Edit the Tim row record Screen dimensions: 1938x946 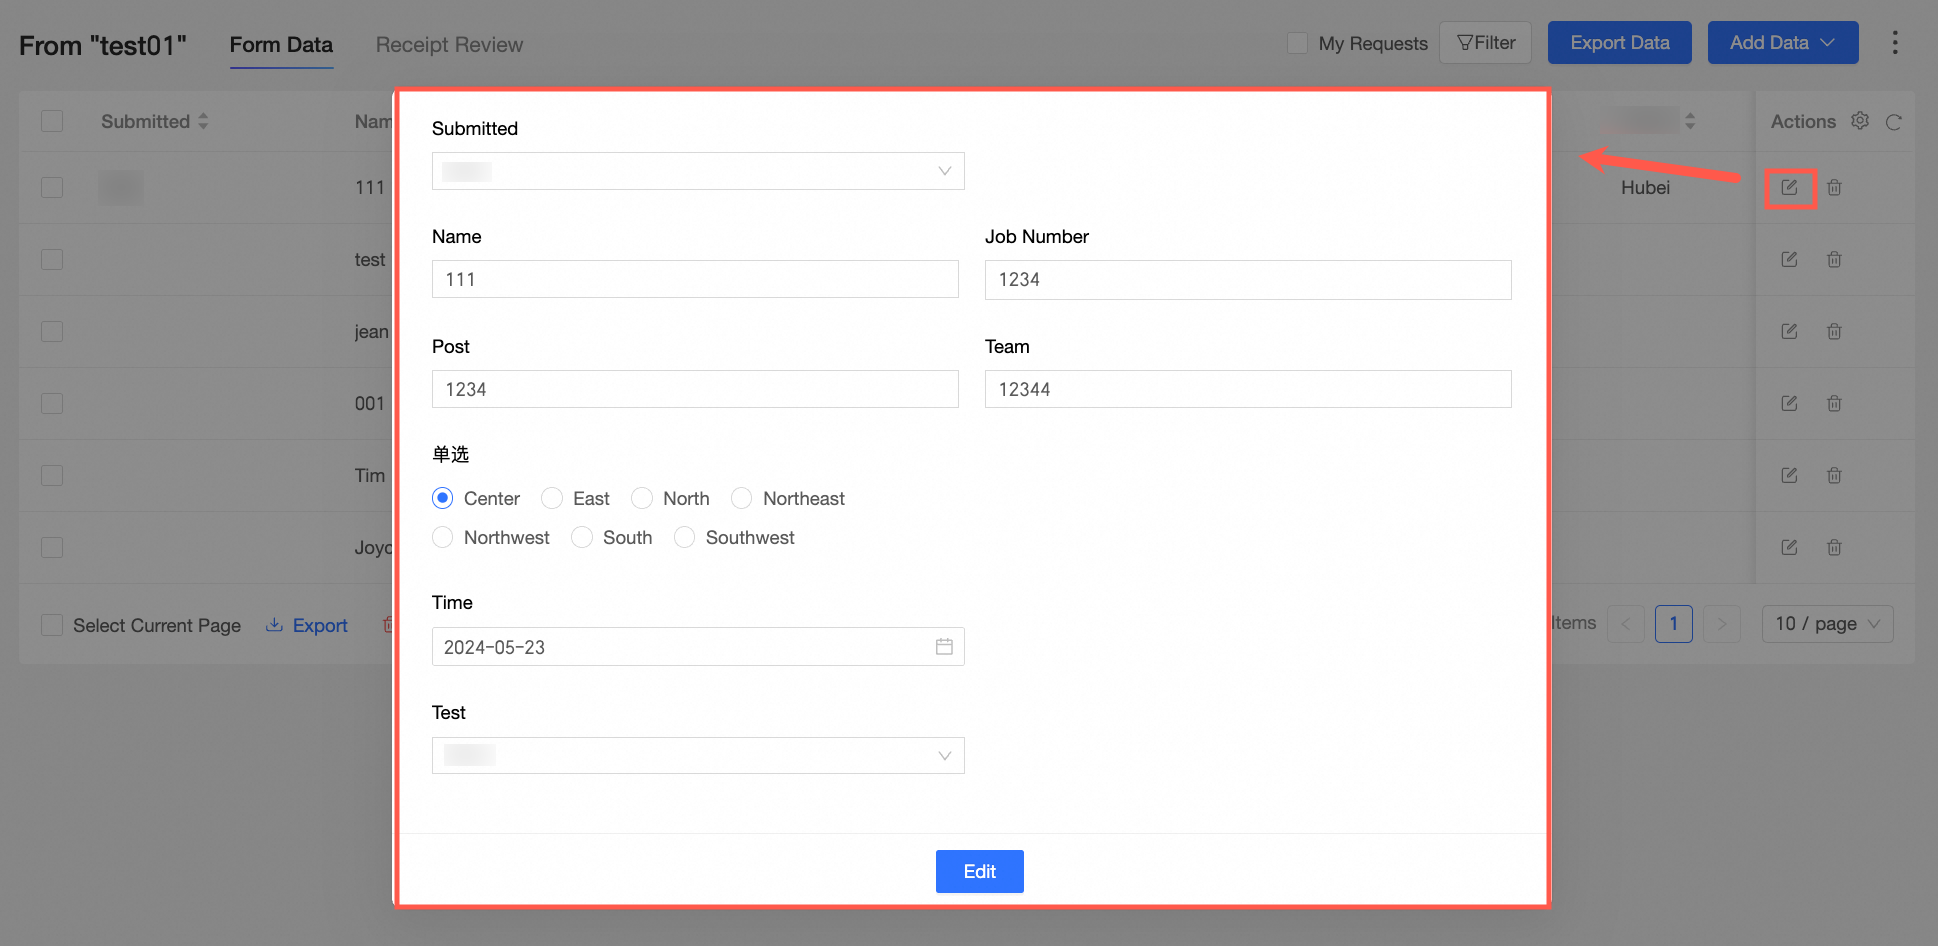(1789, 475)
